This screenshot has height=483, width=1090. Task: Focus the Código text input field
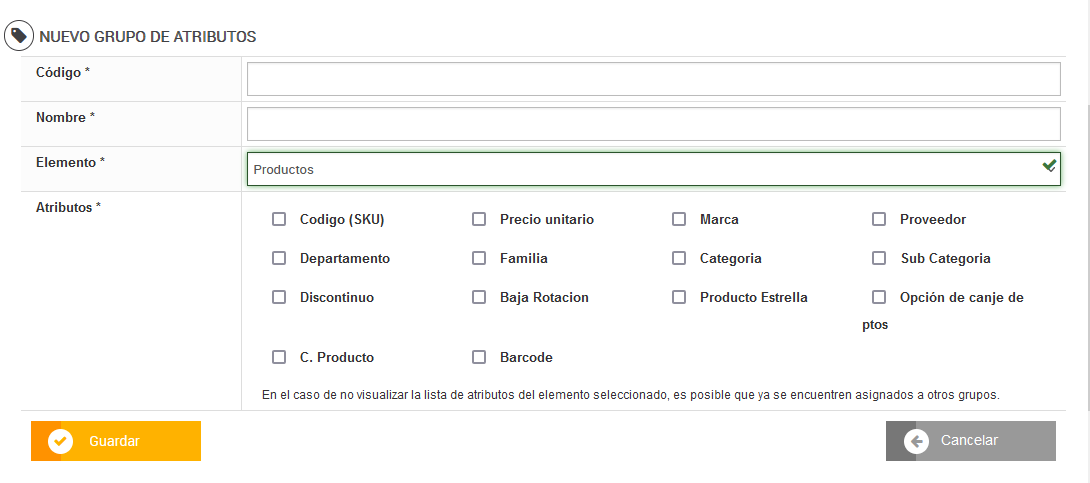pos(653,79)
